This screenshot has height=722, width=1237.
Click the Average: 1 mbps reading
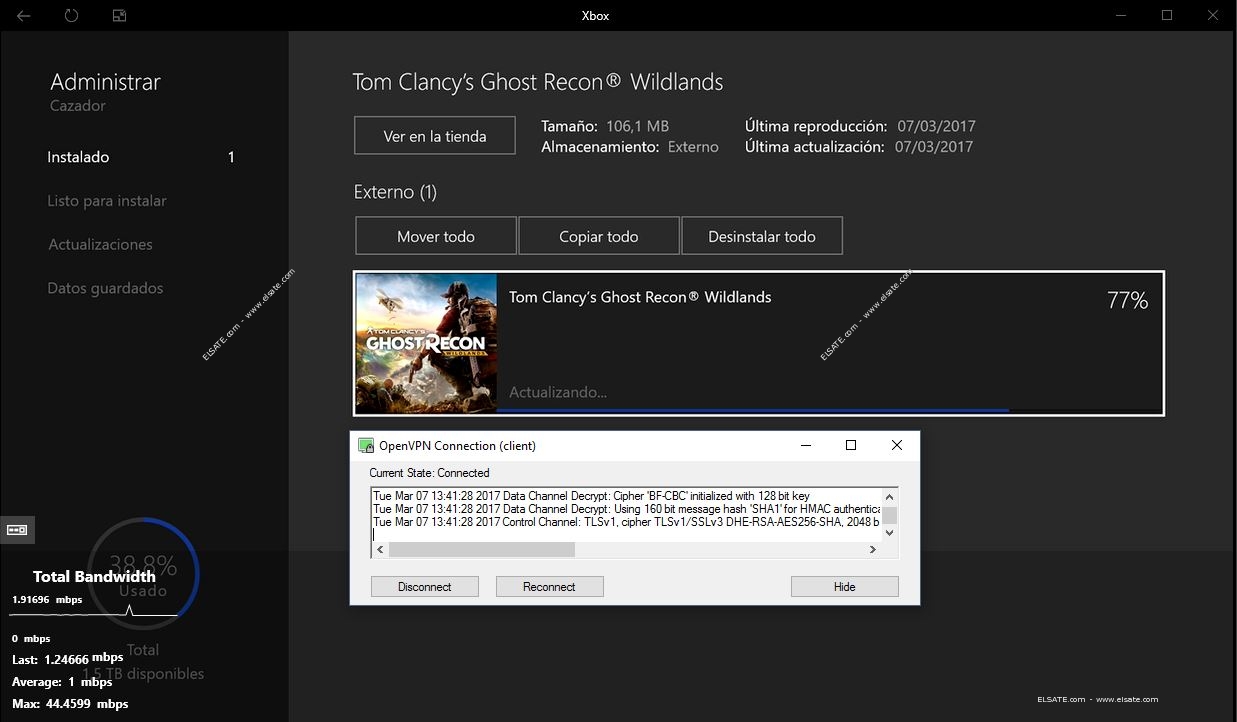pos(62,682)
